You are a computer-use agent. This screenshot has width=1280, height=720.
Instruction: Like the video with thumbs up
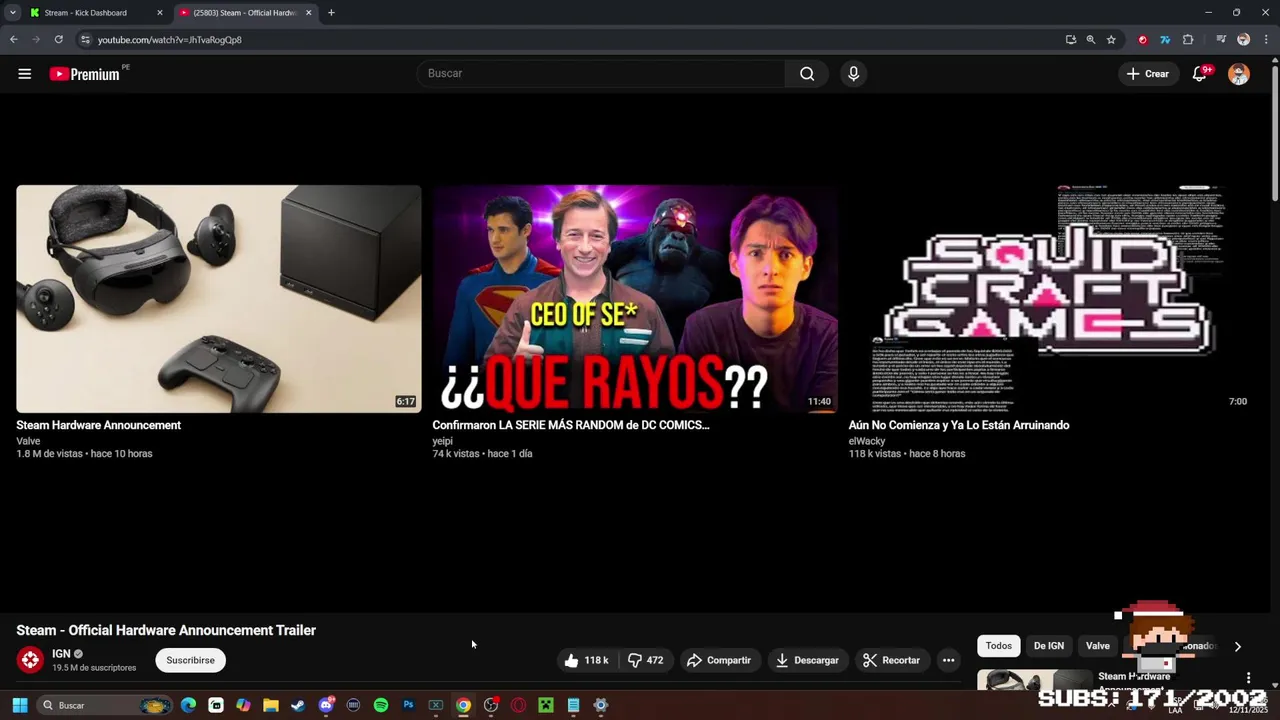(587, 660)
